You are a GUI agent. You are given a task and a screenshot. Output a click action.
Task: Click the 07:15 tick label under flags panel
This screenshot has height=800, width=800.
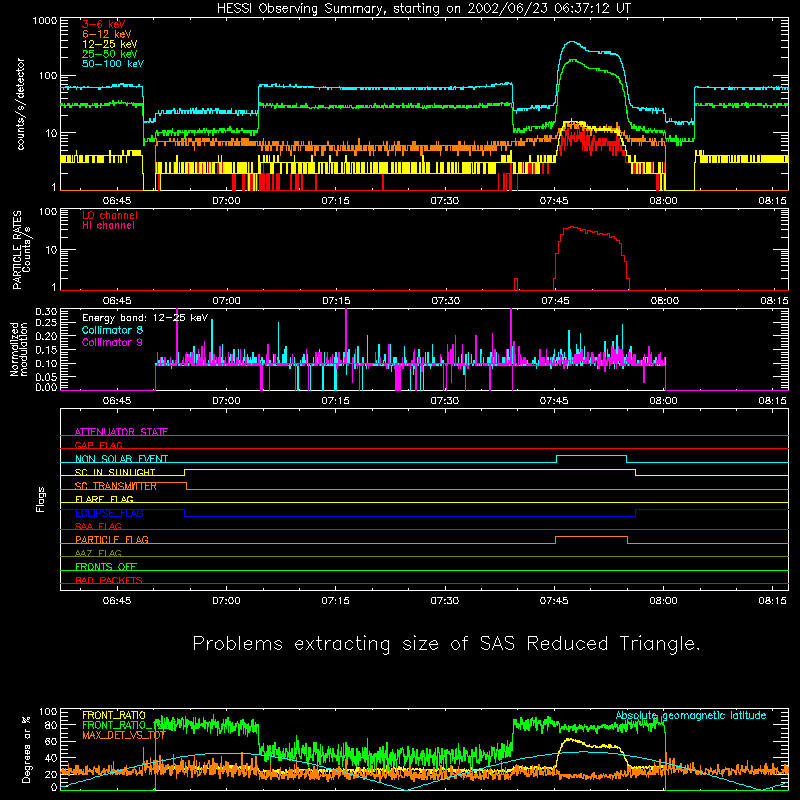pyautogui.click(x=335, y=601)
